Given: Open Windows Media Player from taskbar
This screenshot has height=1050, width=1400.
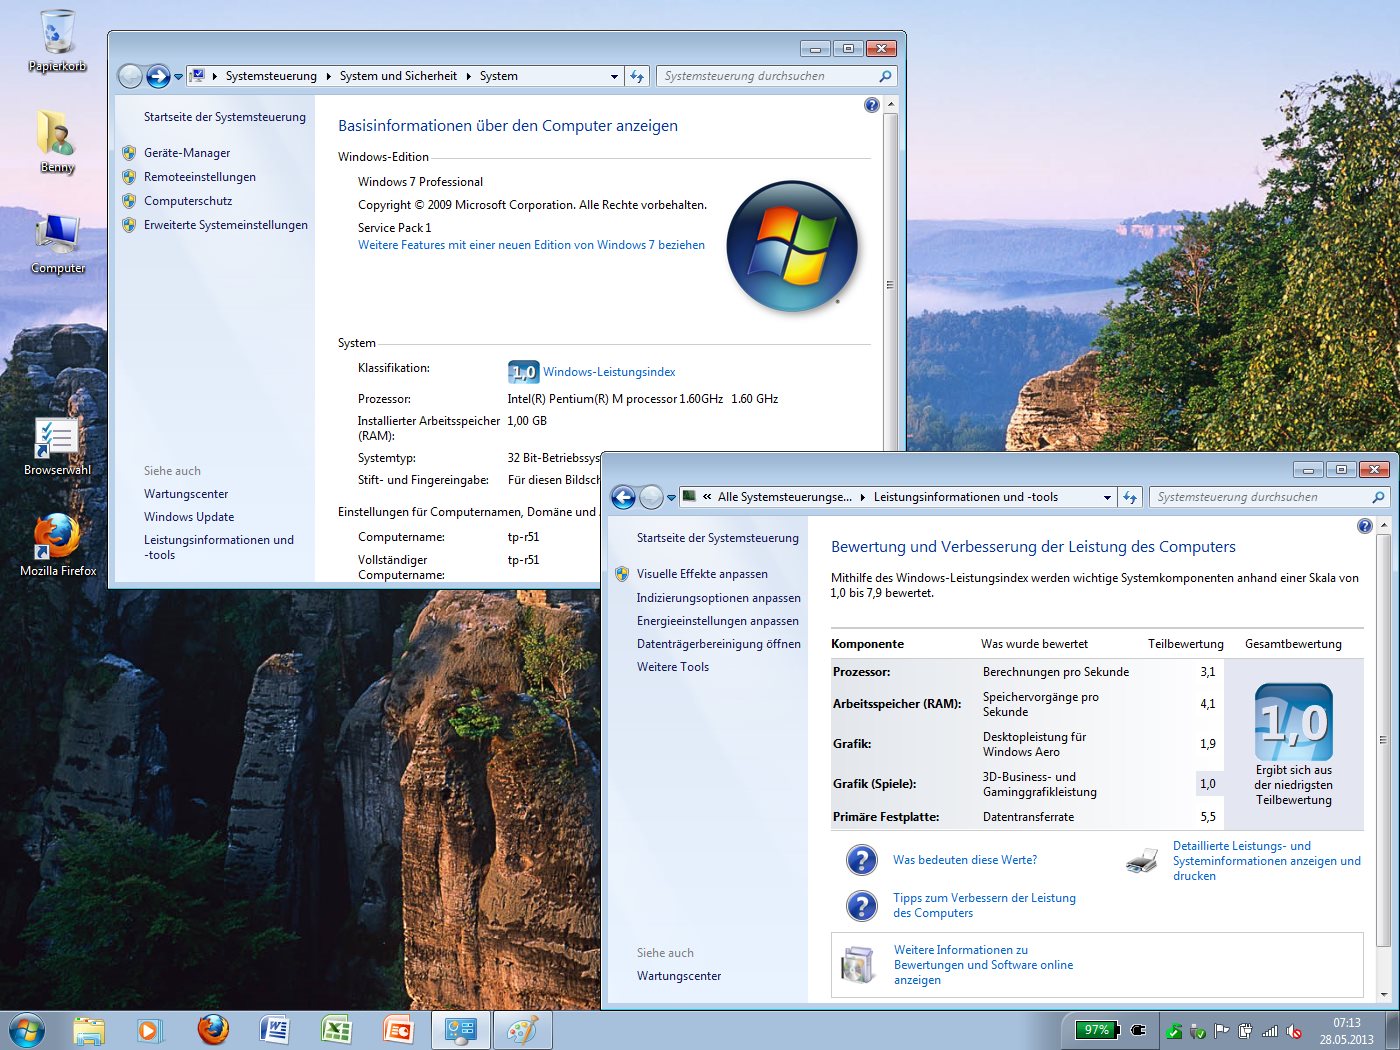Looking at the screenshot, I should [150, 1030].
